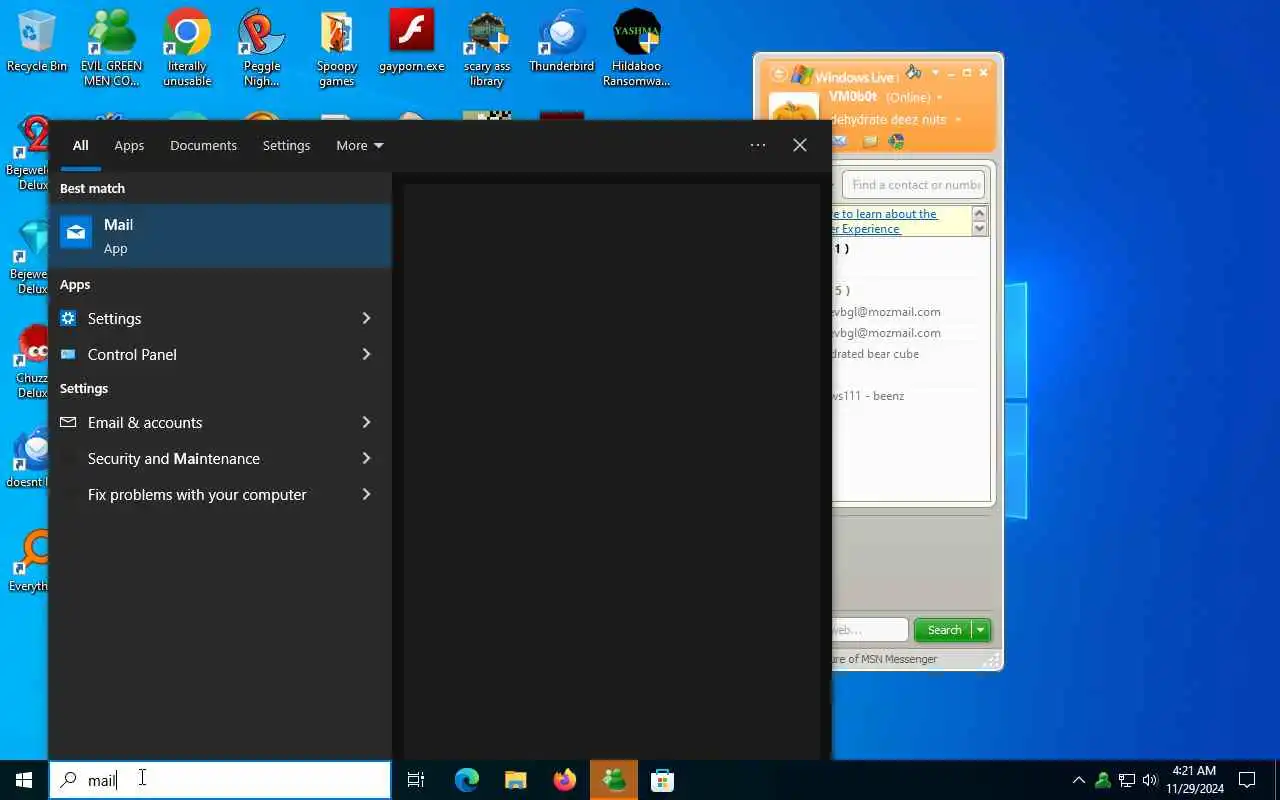The height and width of the screenshot is (800, 1280).
Task: Open the Spoopy games folder
Action: (x=337, y=48)
